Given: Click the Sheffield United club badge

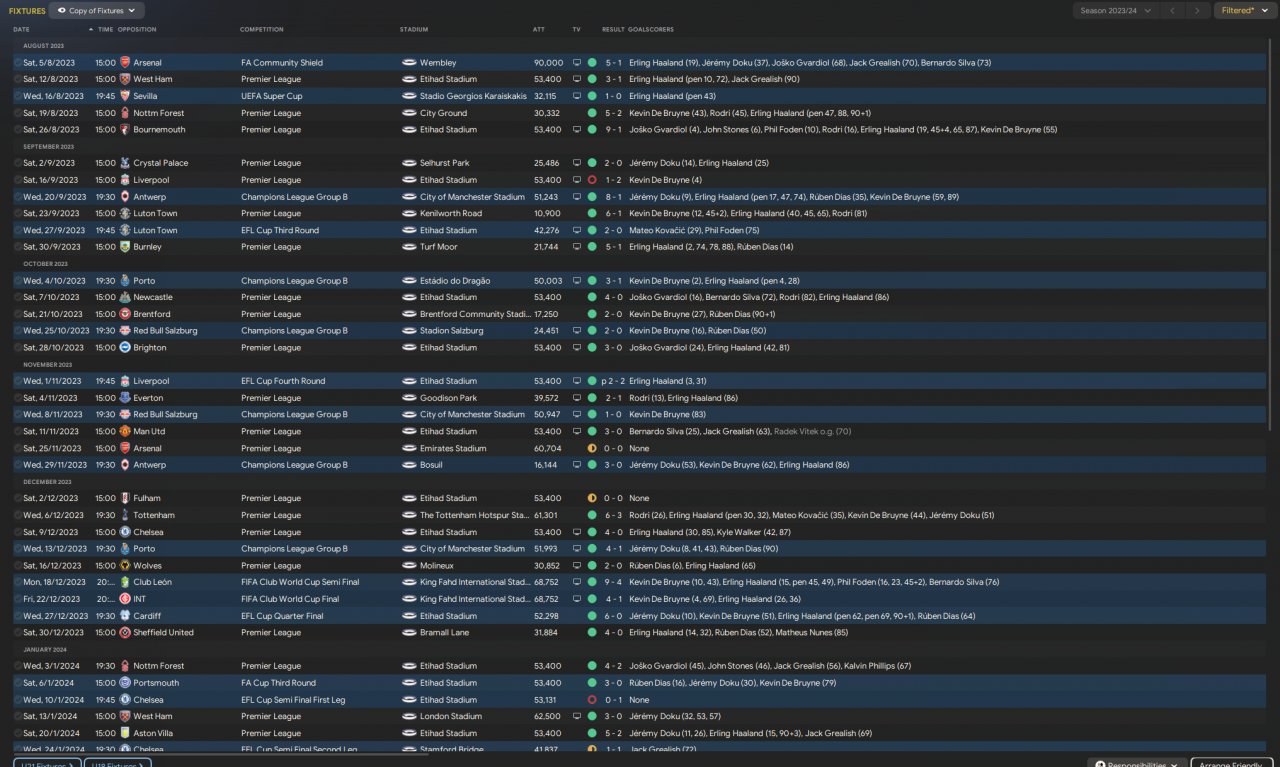Looking at the screenshot, I should (x=125, y=632).
